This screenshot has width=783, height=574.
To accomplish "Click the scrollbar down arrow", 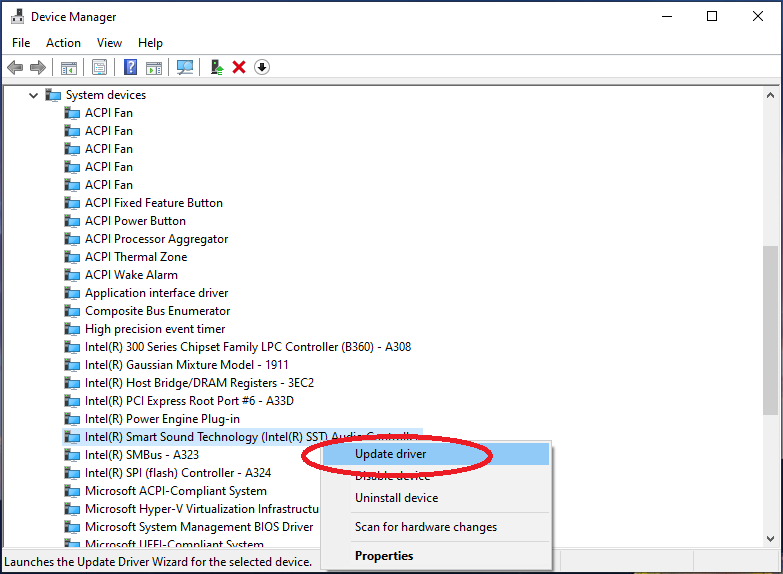I will pos(770,539).
